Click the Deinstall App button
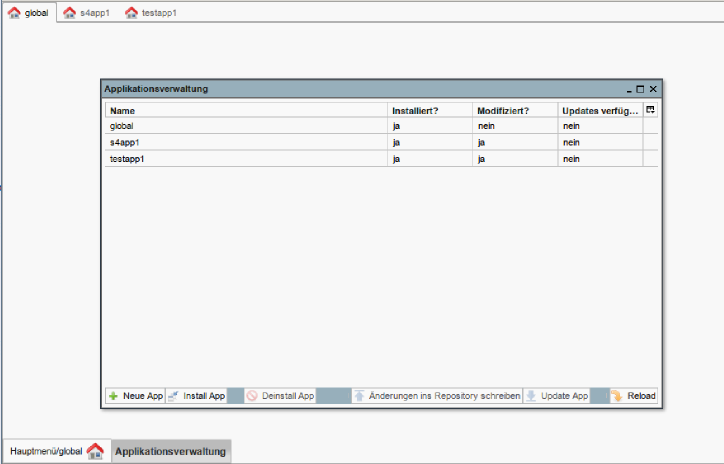Viewport: 724px width, 464px height. [280, 396]
